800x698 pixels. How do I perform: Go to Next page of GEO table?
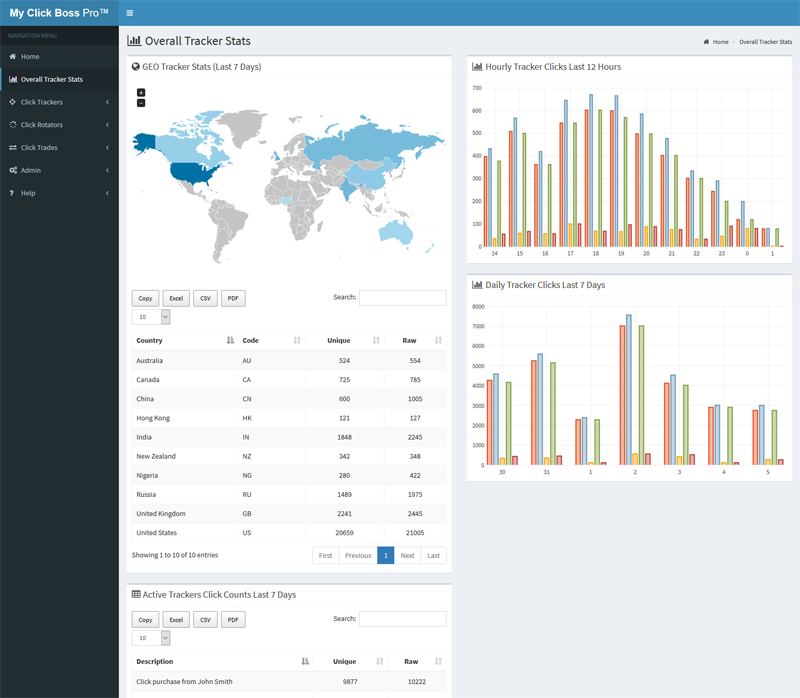pyautogui.click(x=407, y=555)
